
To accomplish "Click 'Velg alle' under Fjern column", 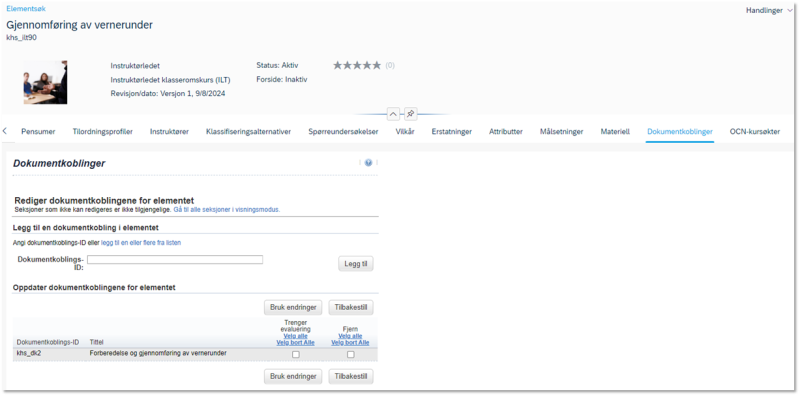I will point(351,336).
